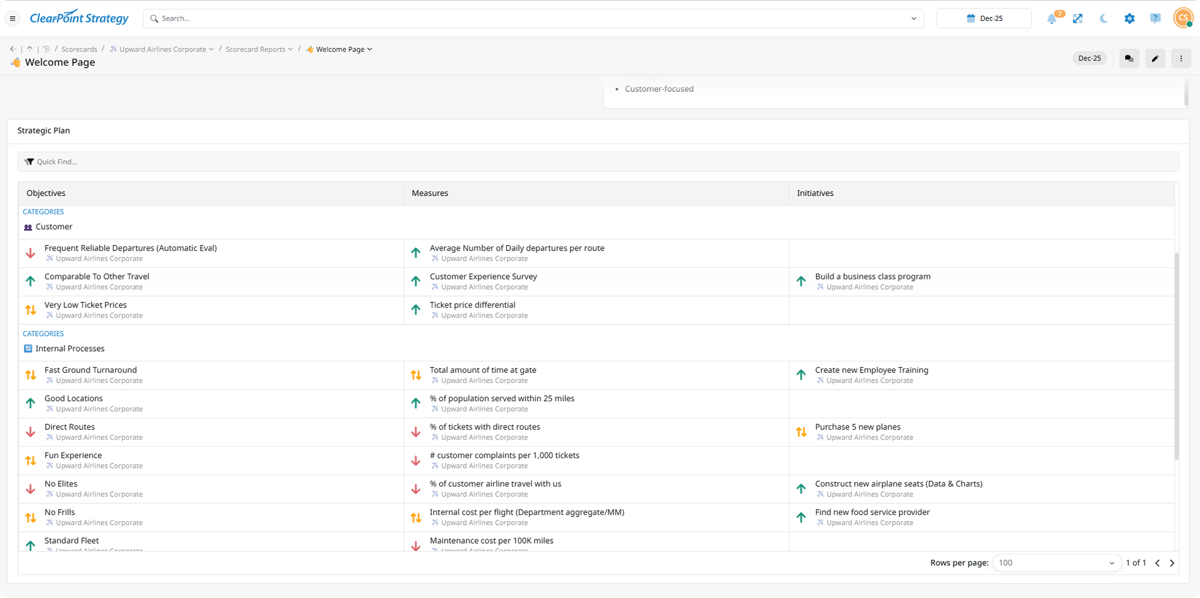Open system settings with the gear icon
The image size is (1200, 598).
click(1130, 18)
